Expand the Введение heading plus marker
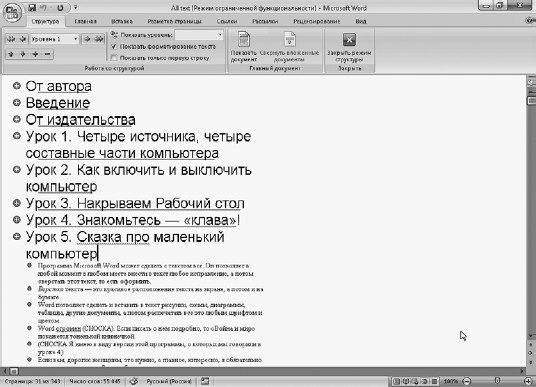 click(17, 102)
